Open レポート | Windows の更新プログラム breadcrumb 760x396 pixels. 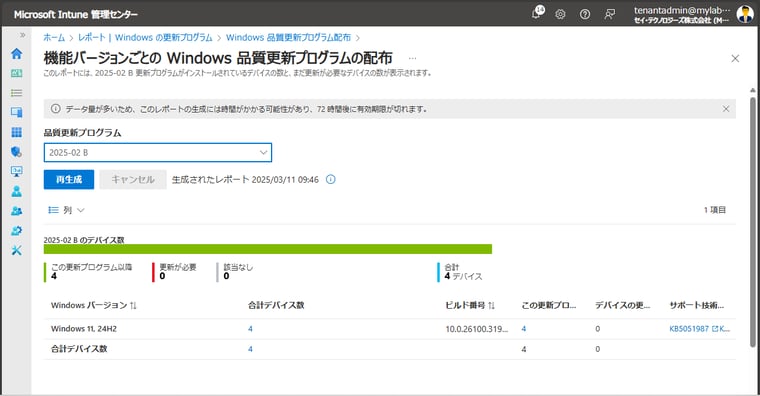(x=145, y=37)
